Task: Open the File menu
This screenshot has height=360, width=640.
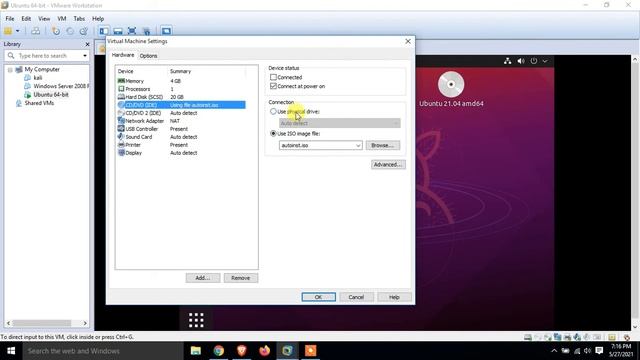Action: [x=10, y=19]
